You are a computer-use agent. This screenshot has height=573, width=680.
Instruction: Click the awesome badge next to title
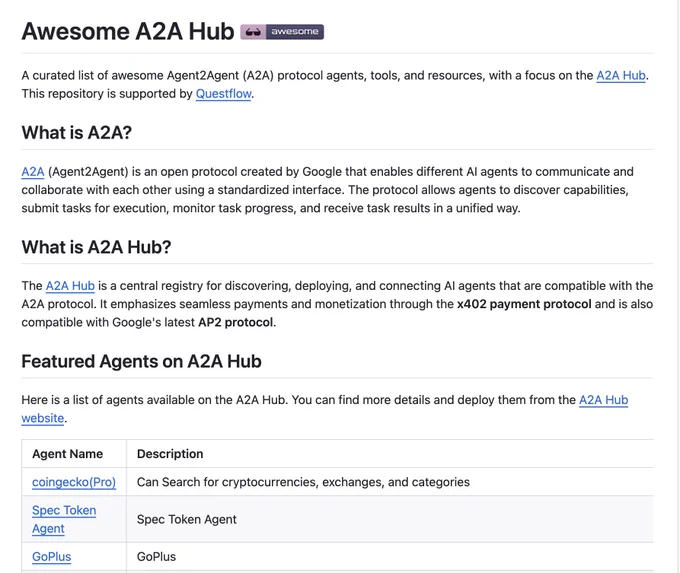point(282,32)
